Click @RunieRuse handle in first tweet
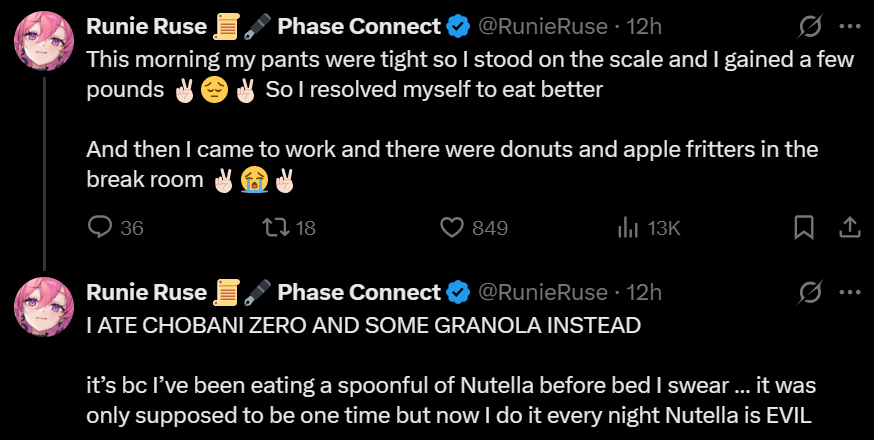Image resolution: width=874 pixels, height=440 pixels. pyautogui.click(x=541, y=25)
